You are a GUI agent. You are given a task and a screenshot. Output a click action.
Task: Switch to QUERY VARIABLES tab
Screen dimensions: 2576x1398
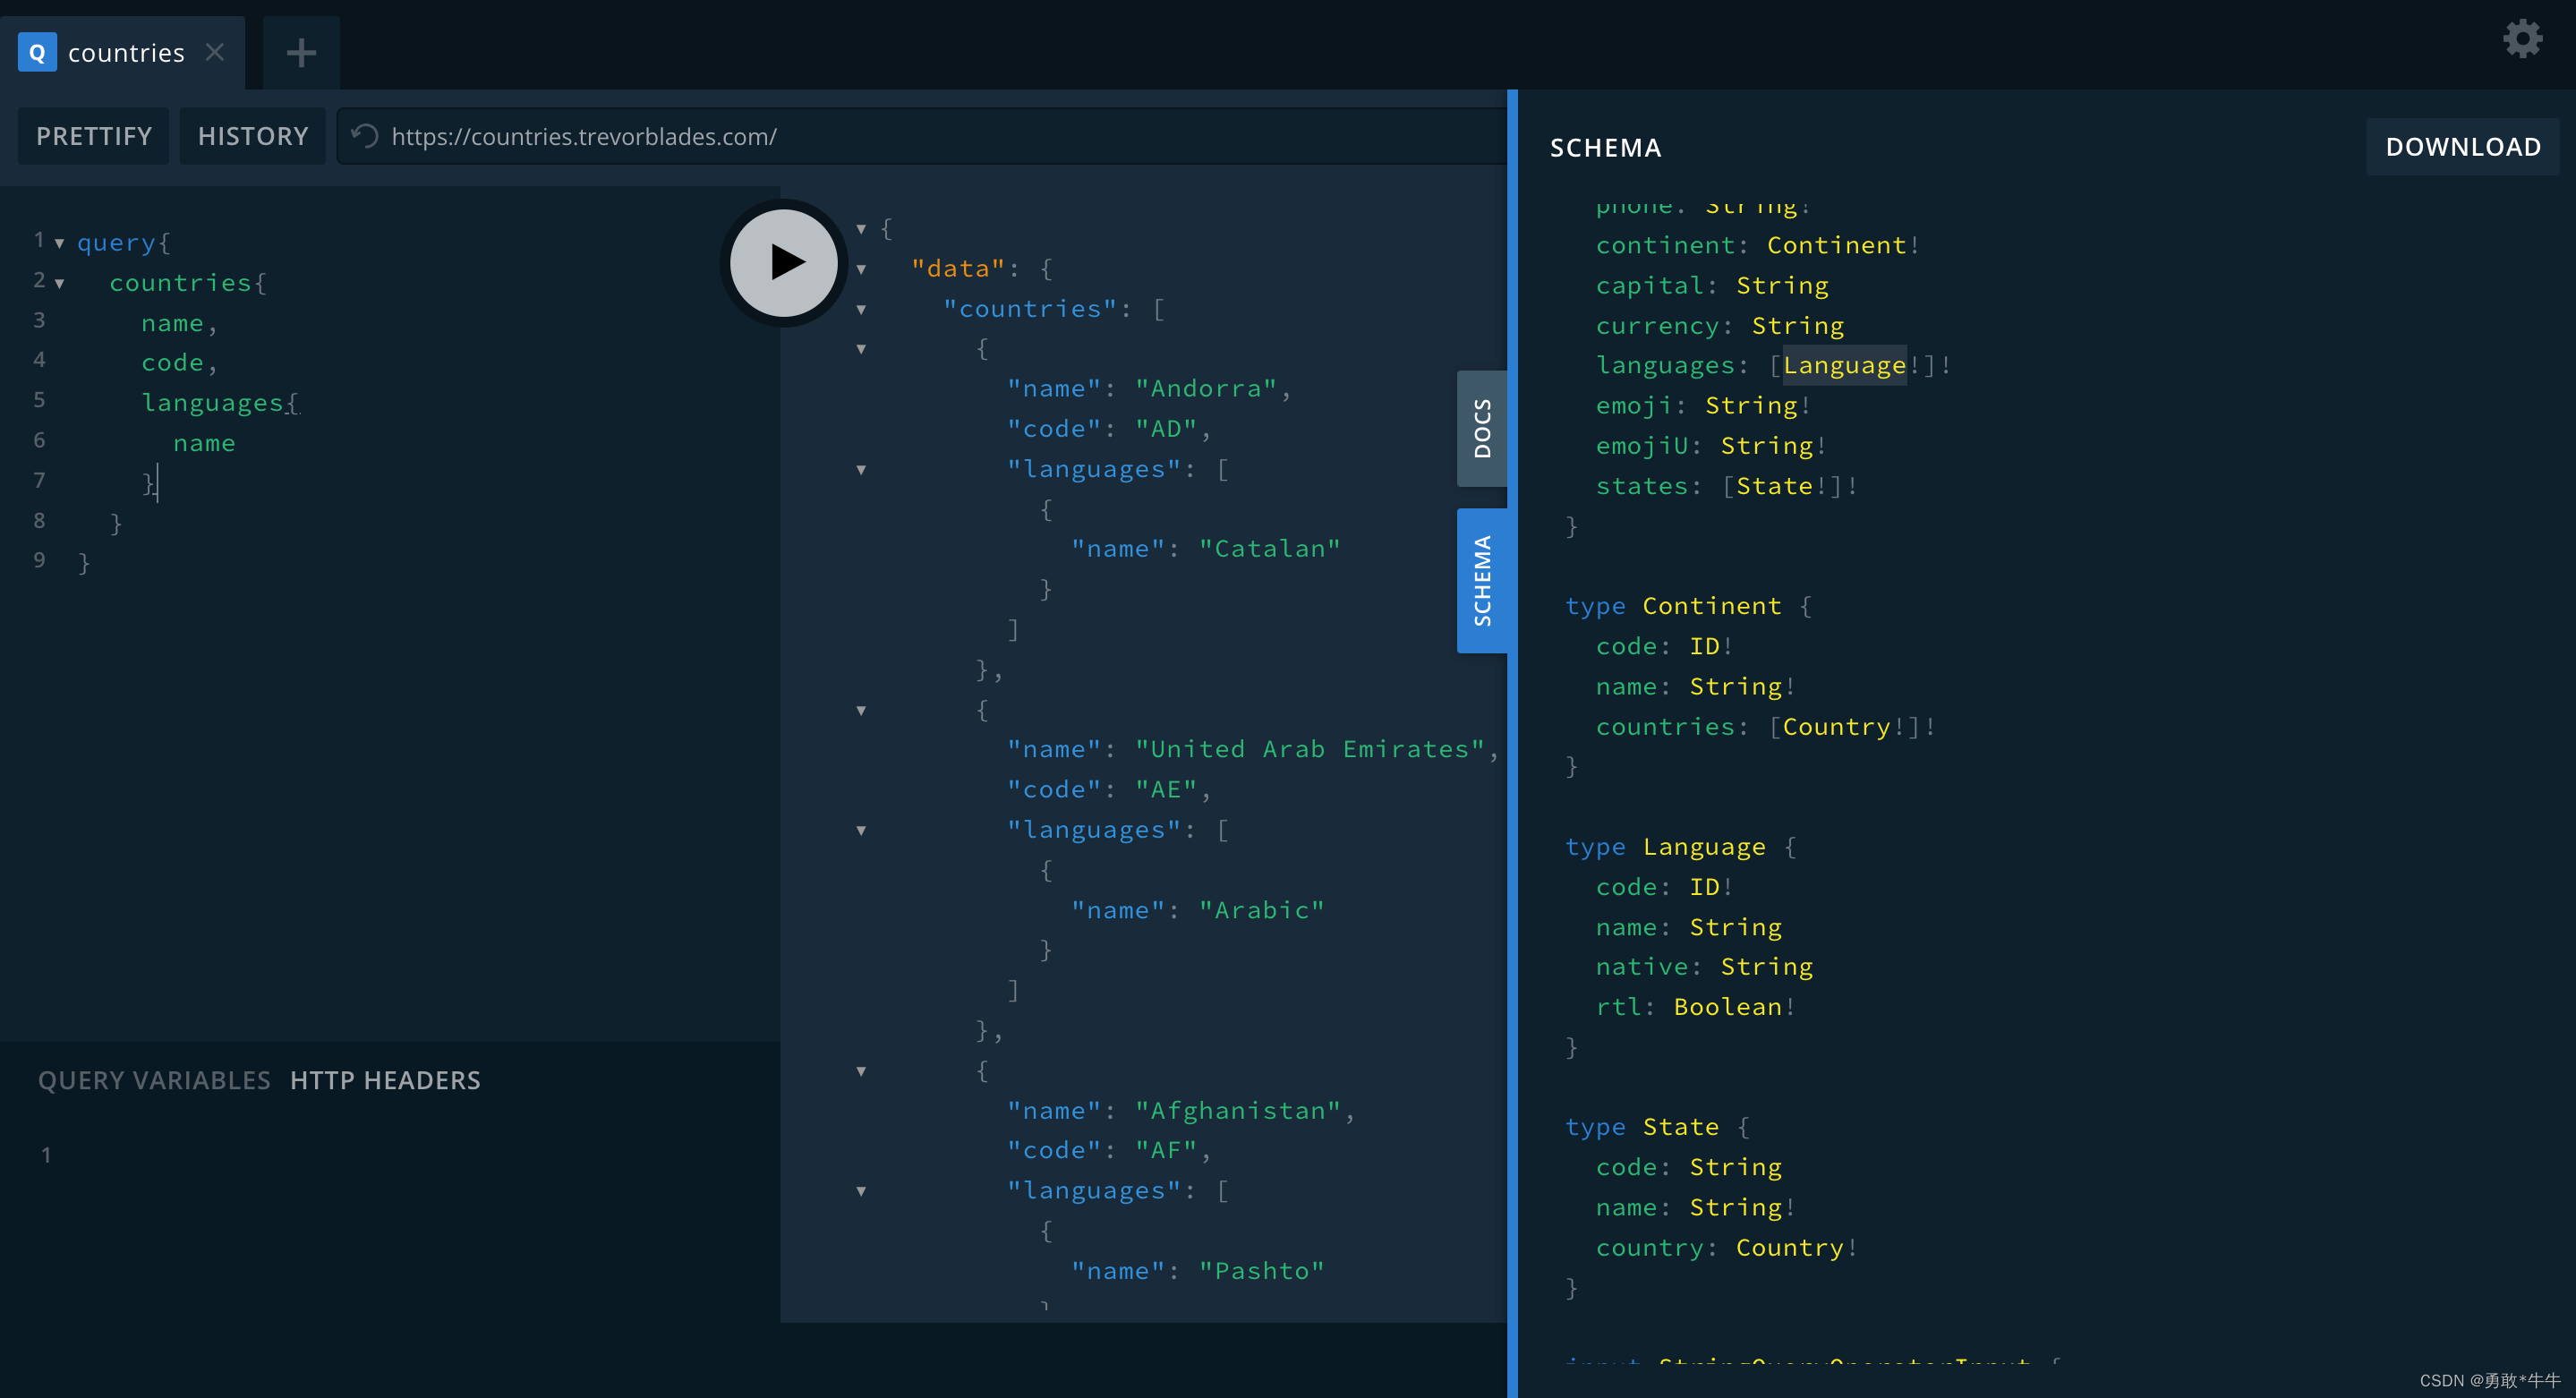tap(154, 1080)
